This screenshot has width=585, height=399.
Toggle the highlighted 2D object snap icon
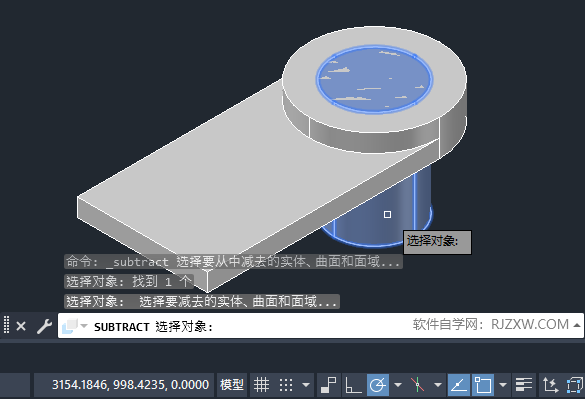tap(483, 384)
